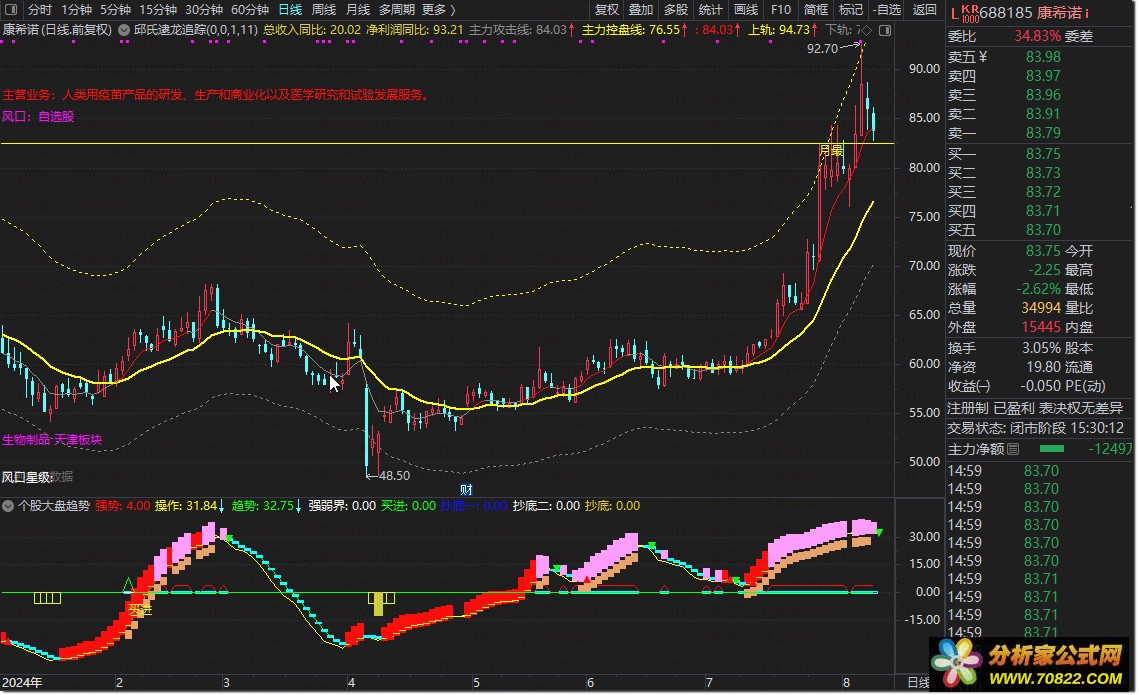Click the 财 finance marker on chart
The height and width of the screenshot is (695, 1139).
pos(466,489)
